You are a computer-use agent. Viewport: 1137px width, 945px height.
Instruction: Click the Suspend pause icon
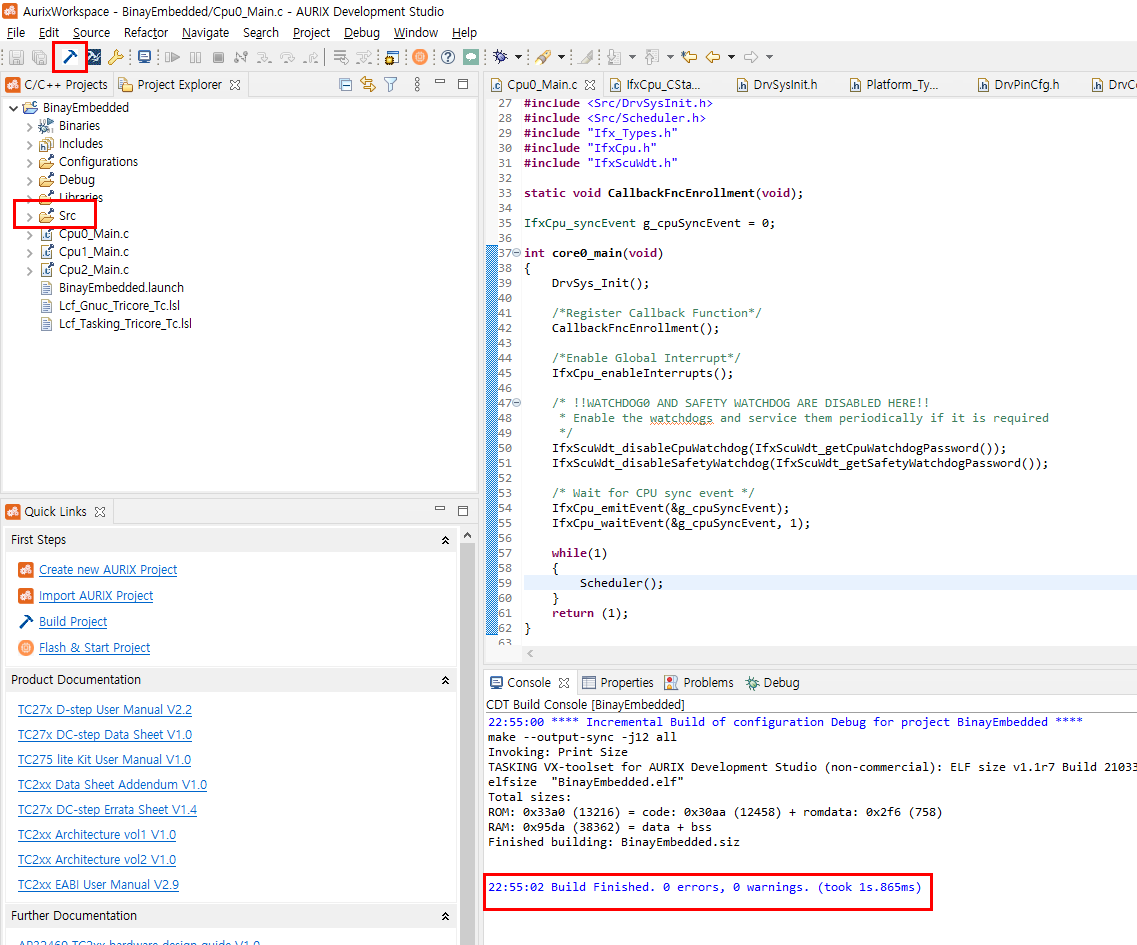(x=196, y=57)
